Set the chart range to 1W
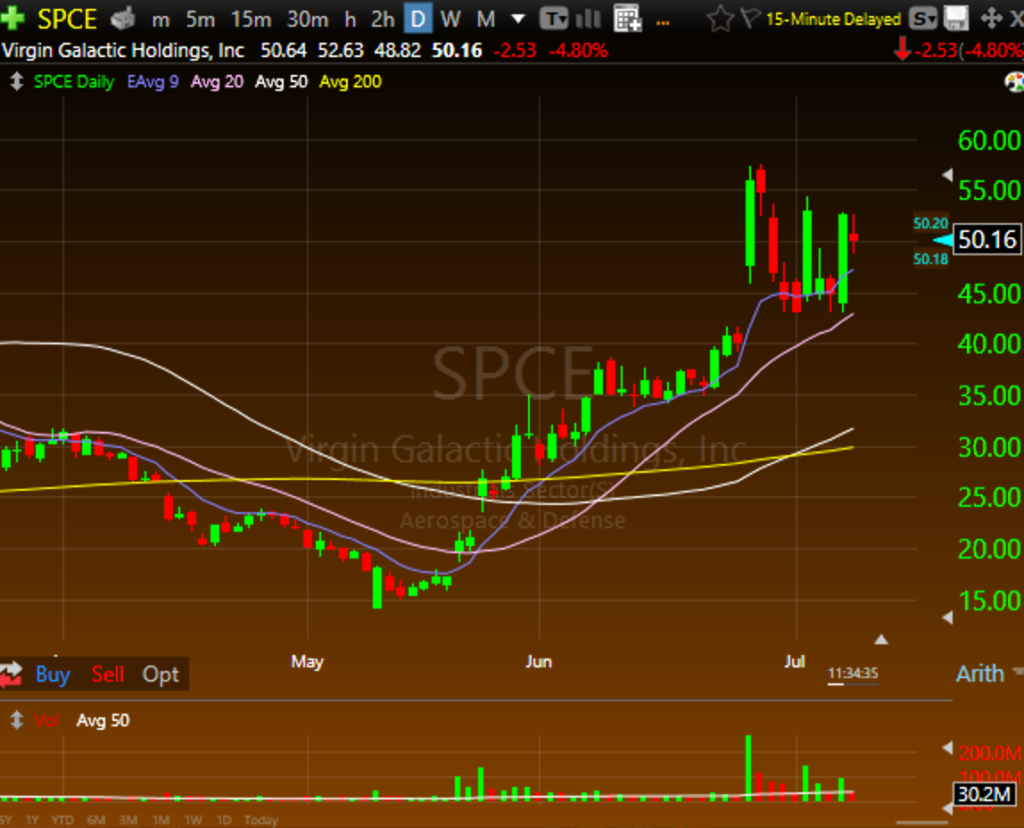The image size is (1024, 828). 193,820
